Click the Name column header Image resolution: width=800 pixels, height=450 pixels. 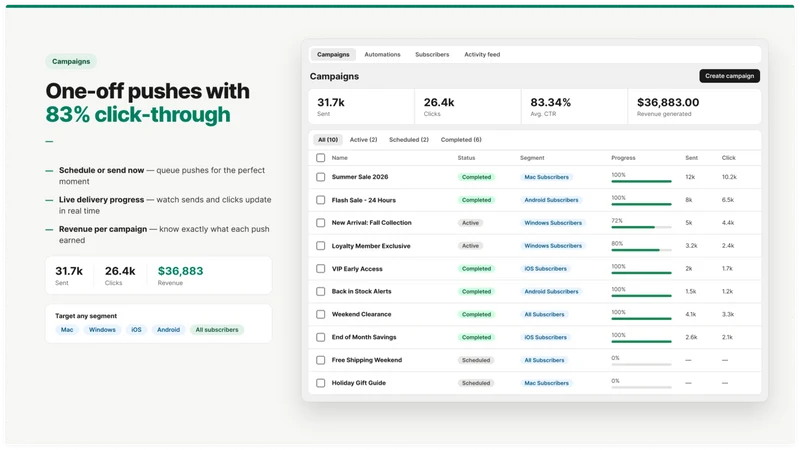[x=340, y=158]
